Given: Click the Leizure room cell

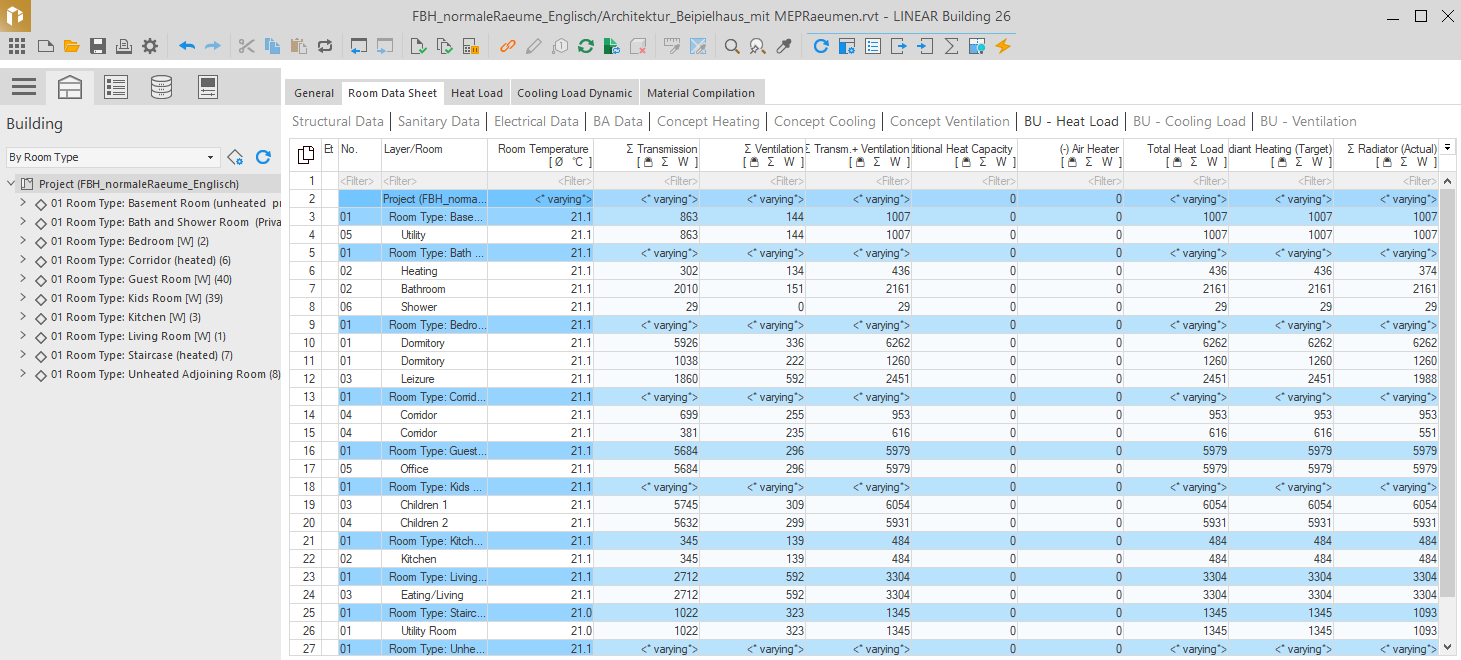Looking at the screenshot, I should [434, 379].
